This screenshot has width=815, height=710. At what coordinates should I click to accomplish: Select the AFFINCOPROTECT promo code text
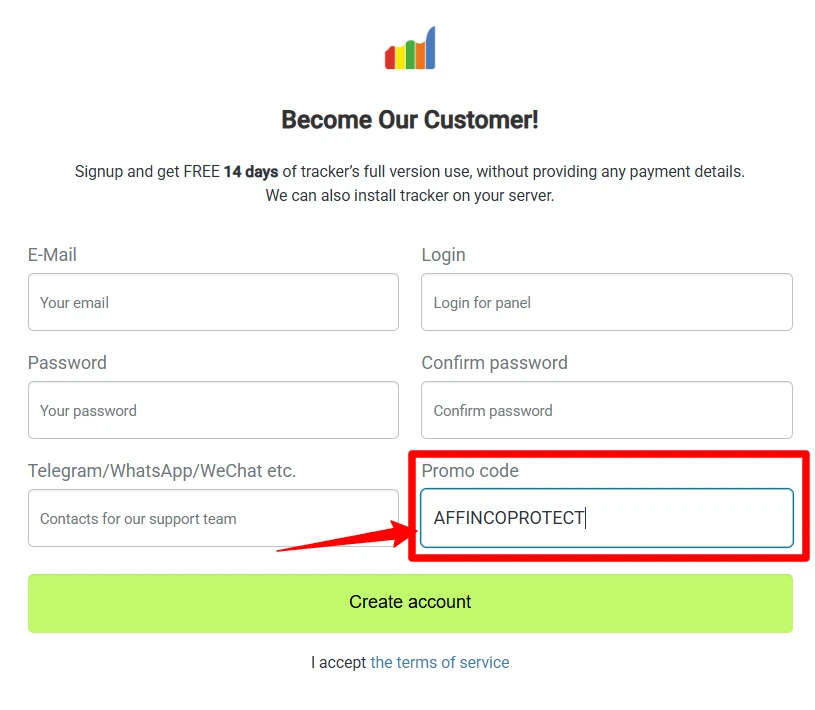508,518
